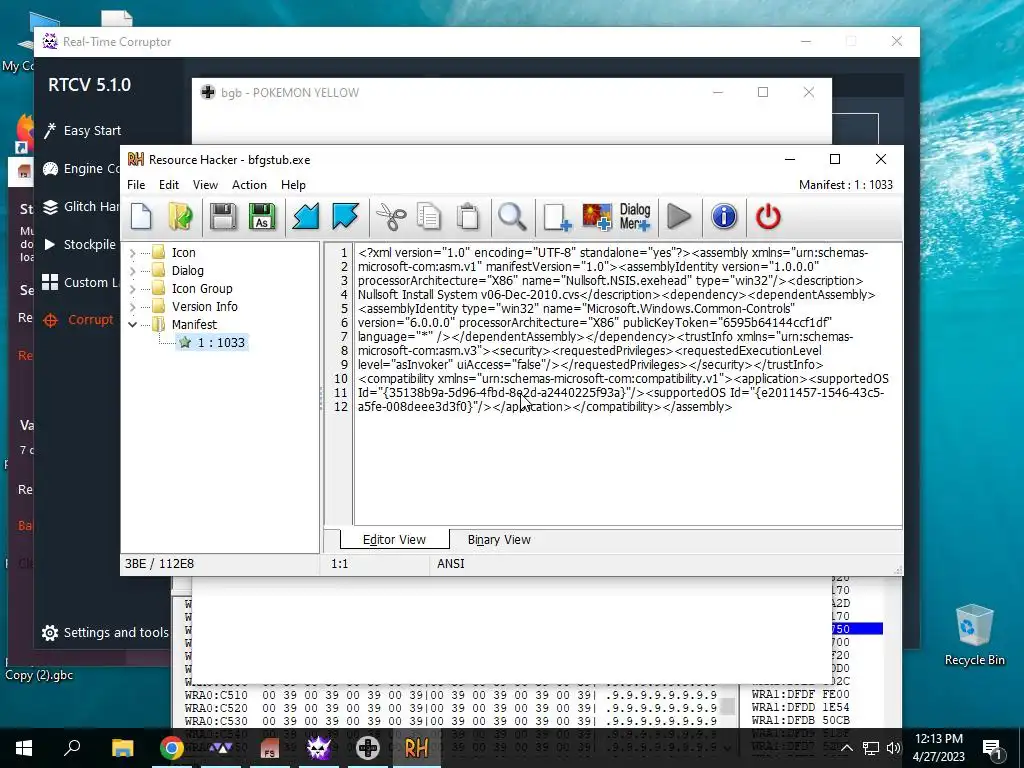Open the View menu
1024x768 pixels.
[205, 185]
